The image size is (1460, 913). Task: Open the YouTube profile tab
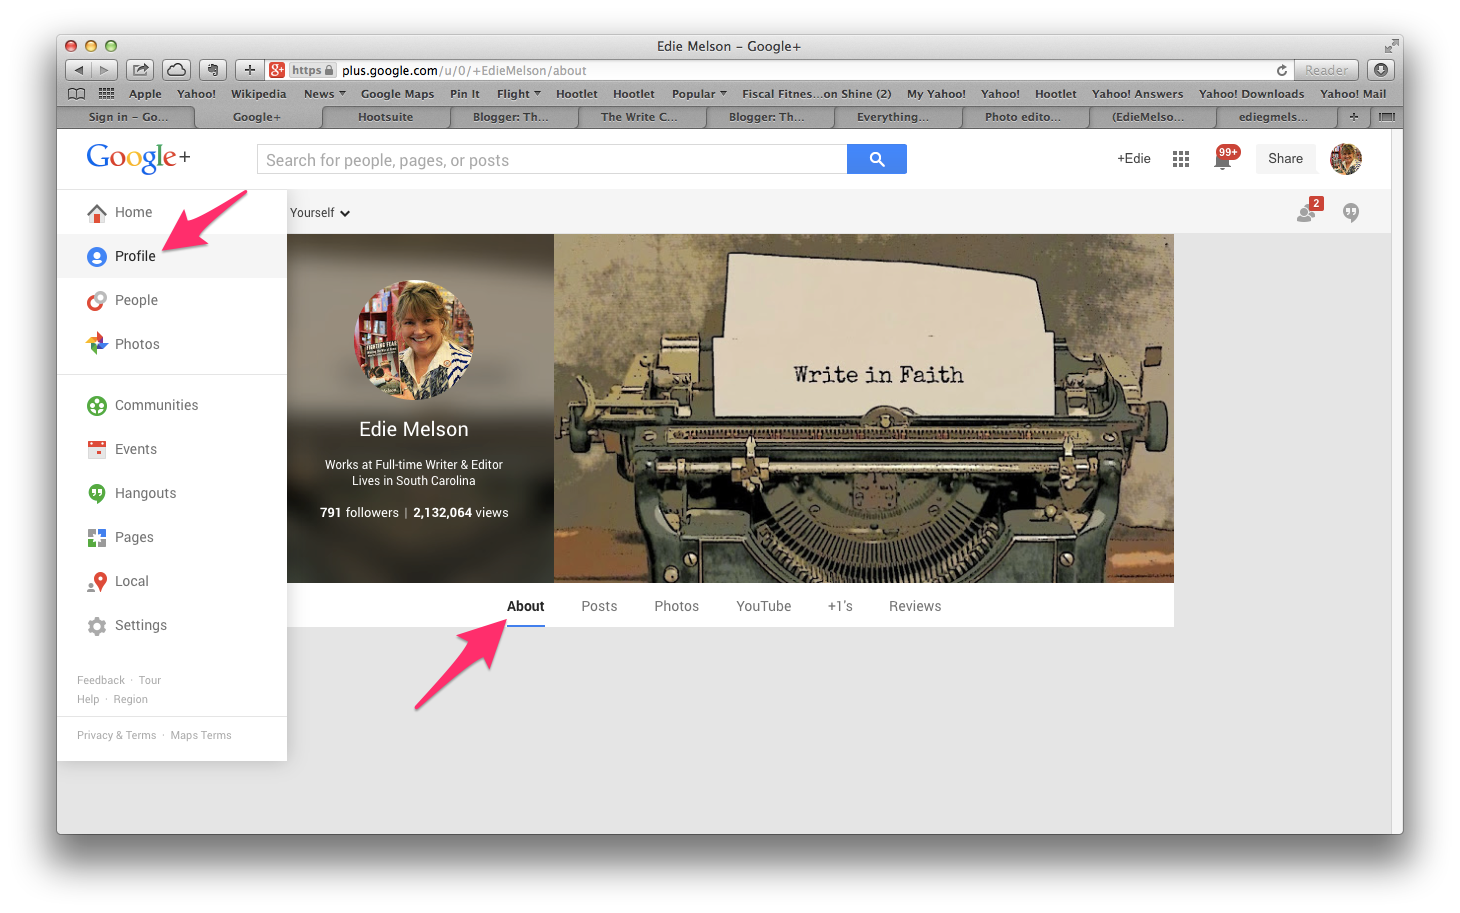764,606
